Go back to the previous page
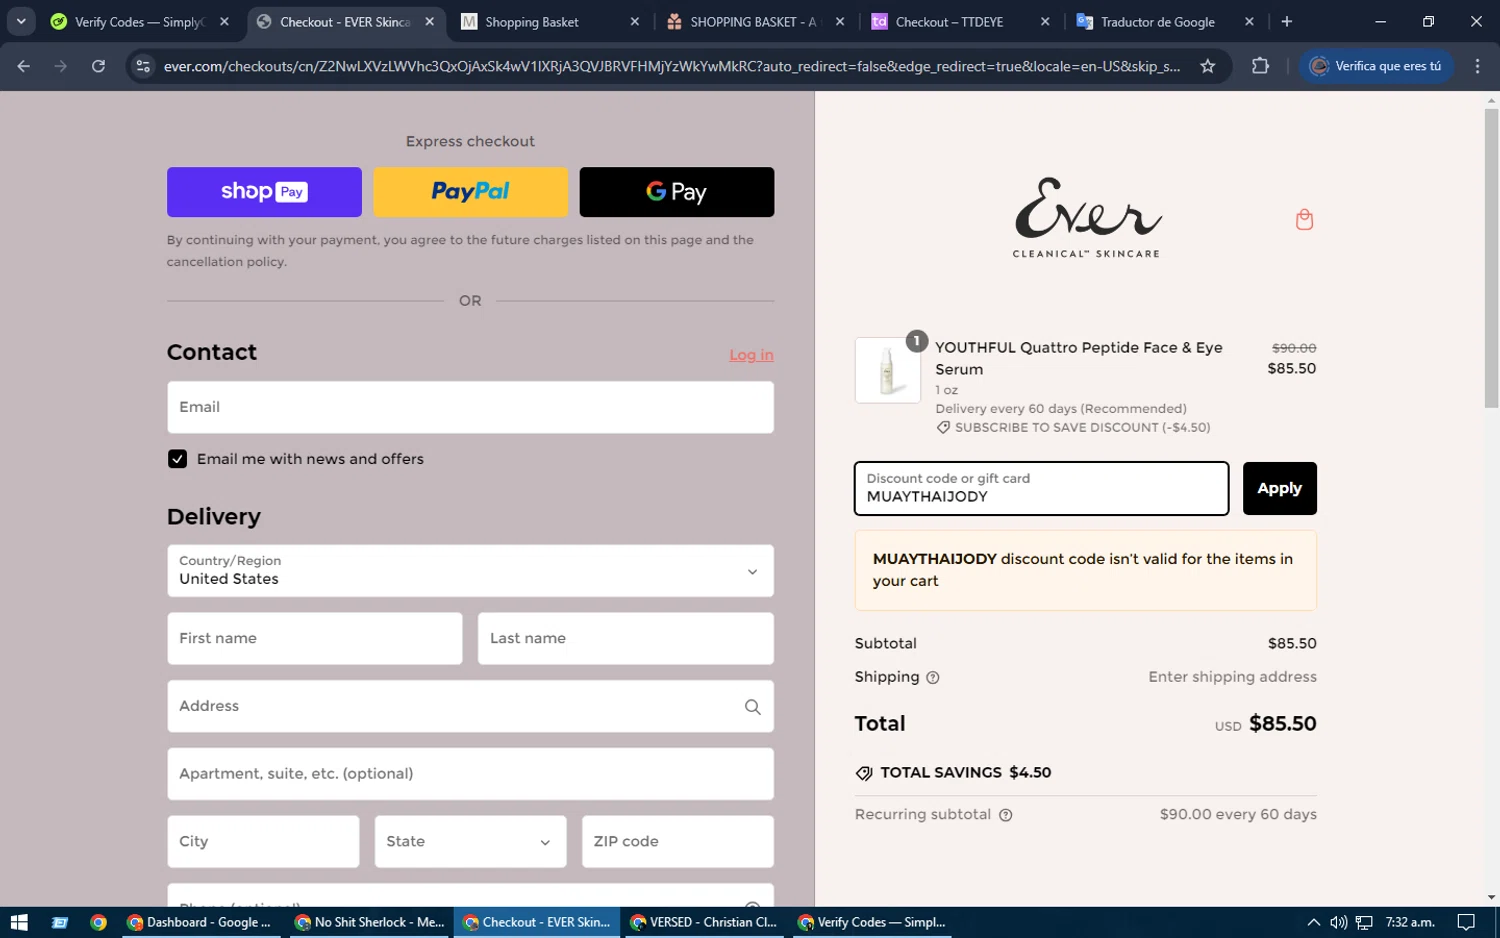The width and height of the screenshot is (1500, 938). (24, 66)
